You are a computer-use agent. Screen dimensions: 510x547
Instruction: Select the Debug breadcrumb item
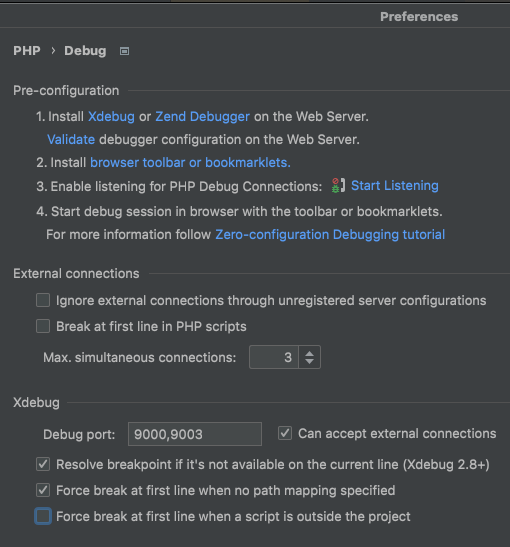pos(85,51)
